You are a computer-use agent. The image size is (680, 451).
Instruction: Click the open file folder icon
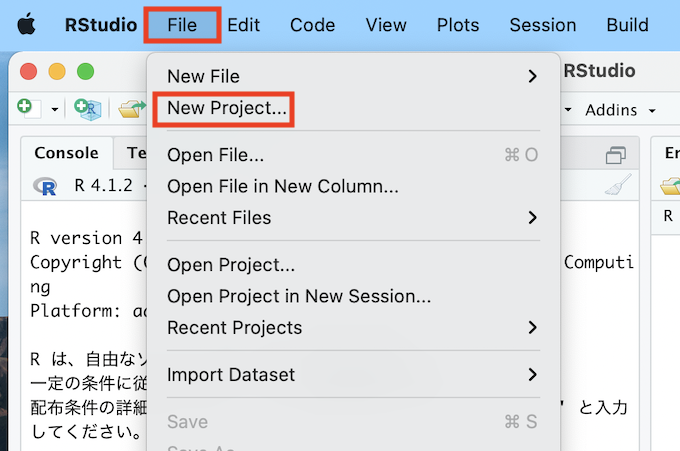[130, 109]
